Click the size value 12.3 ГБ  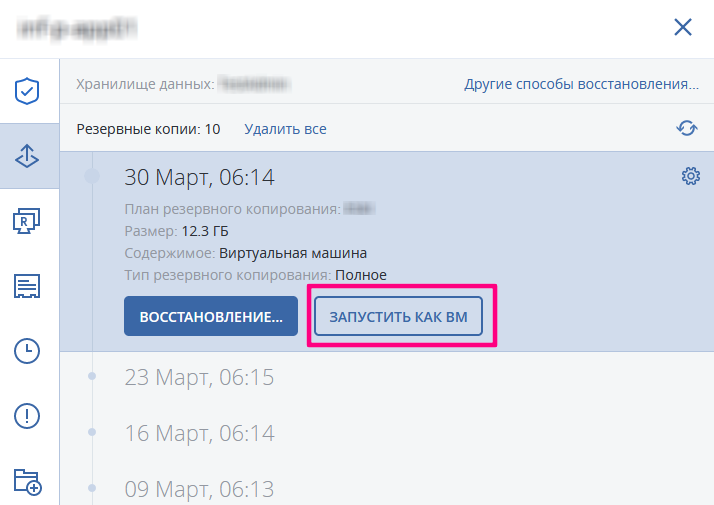tap(205, 231)
